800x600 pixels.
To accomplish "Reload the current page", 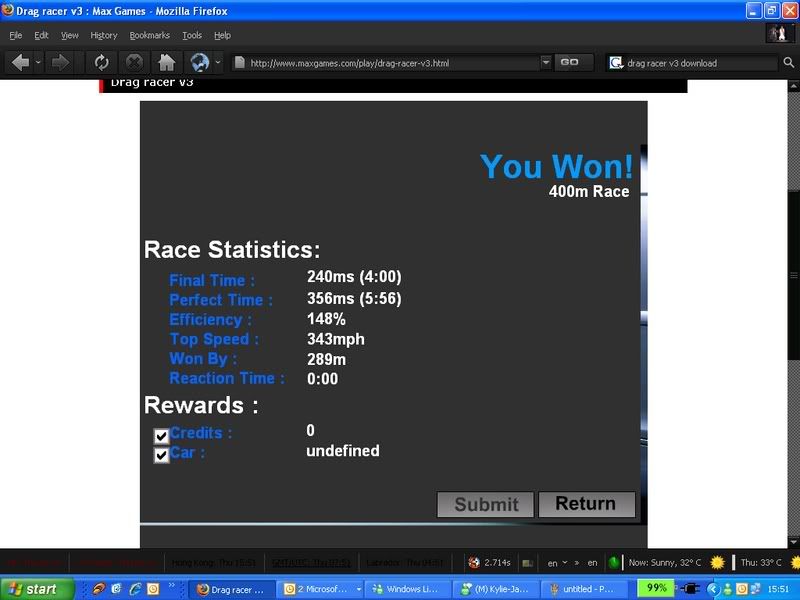I will [102, 63].
